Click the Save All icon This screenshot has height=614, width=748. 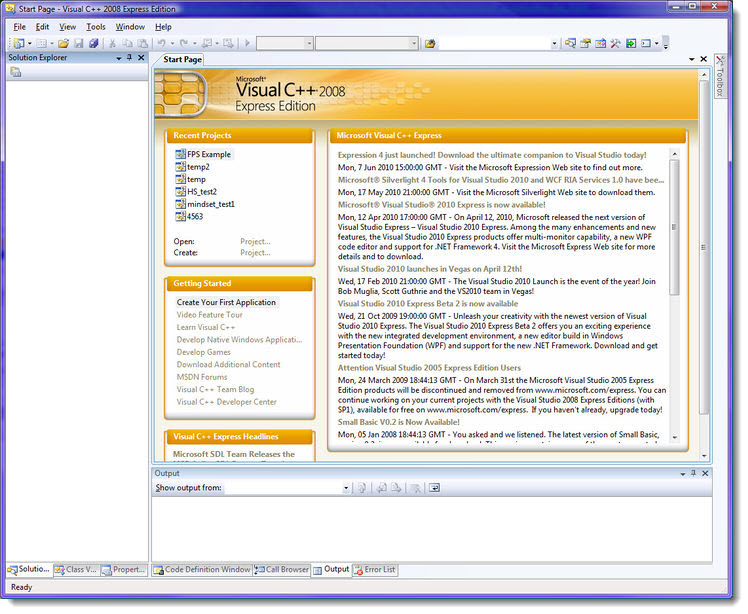(94, 43)
